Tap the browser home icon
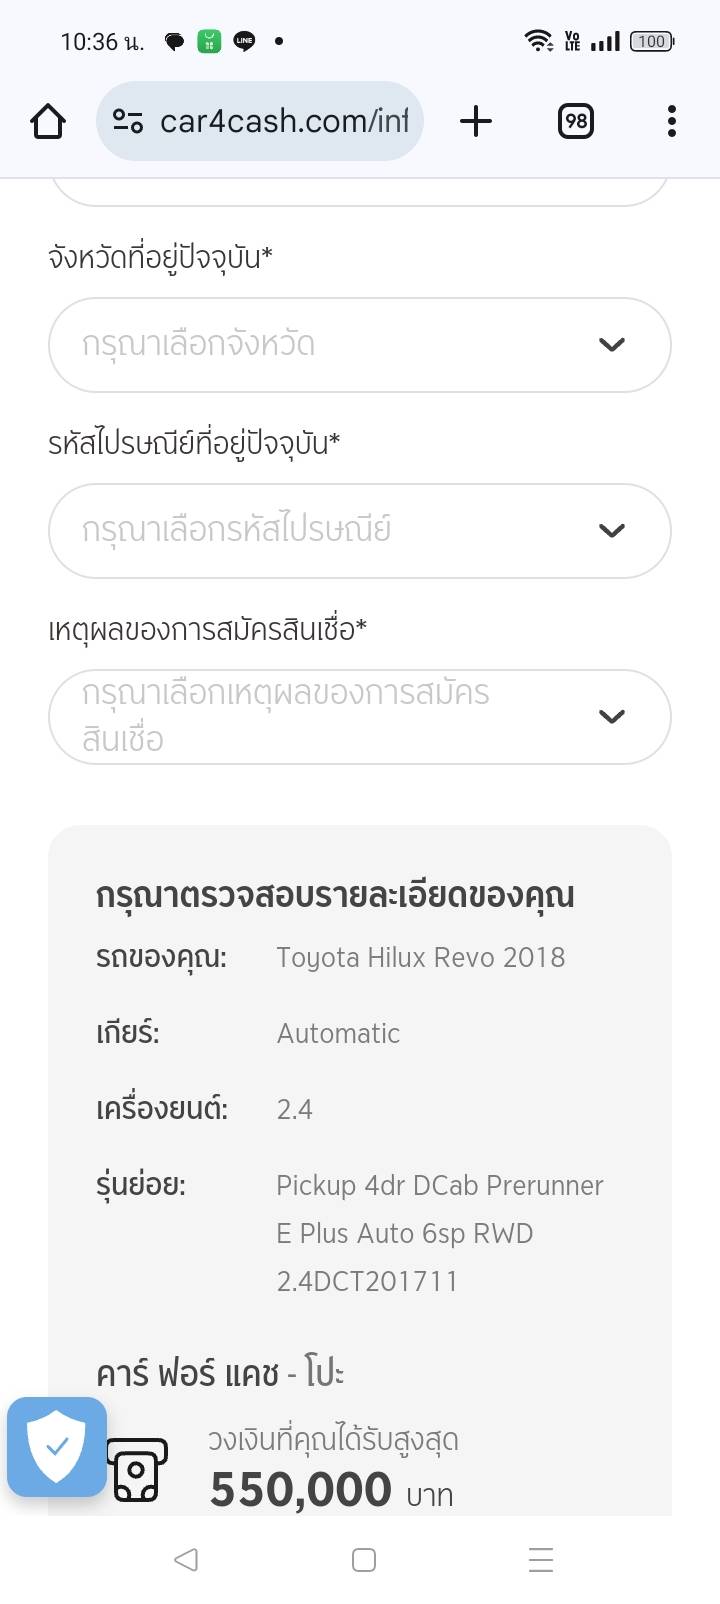Viewport: 720px width, 1604px height. (x=48, y=121)
